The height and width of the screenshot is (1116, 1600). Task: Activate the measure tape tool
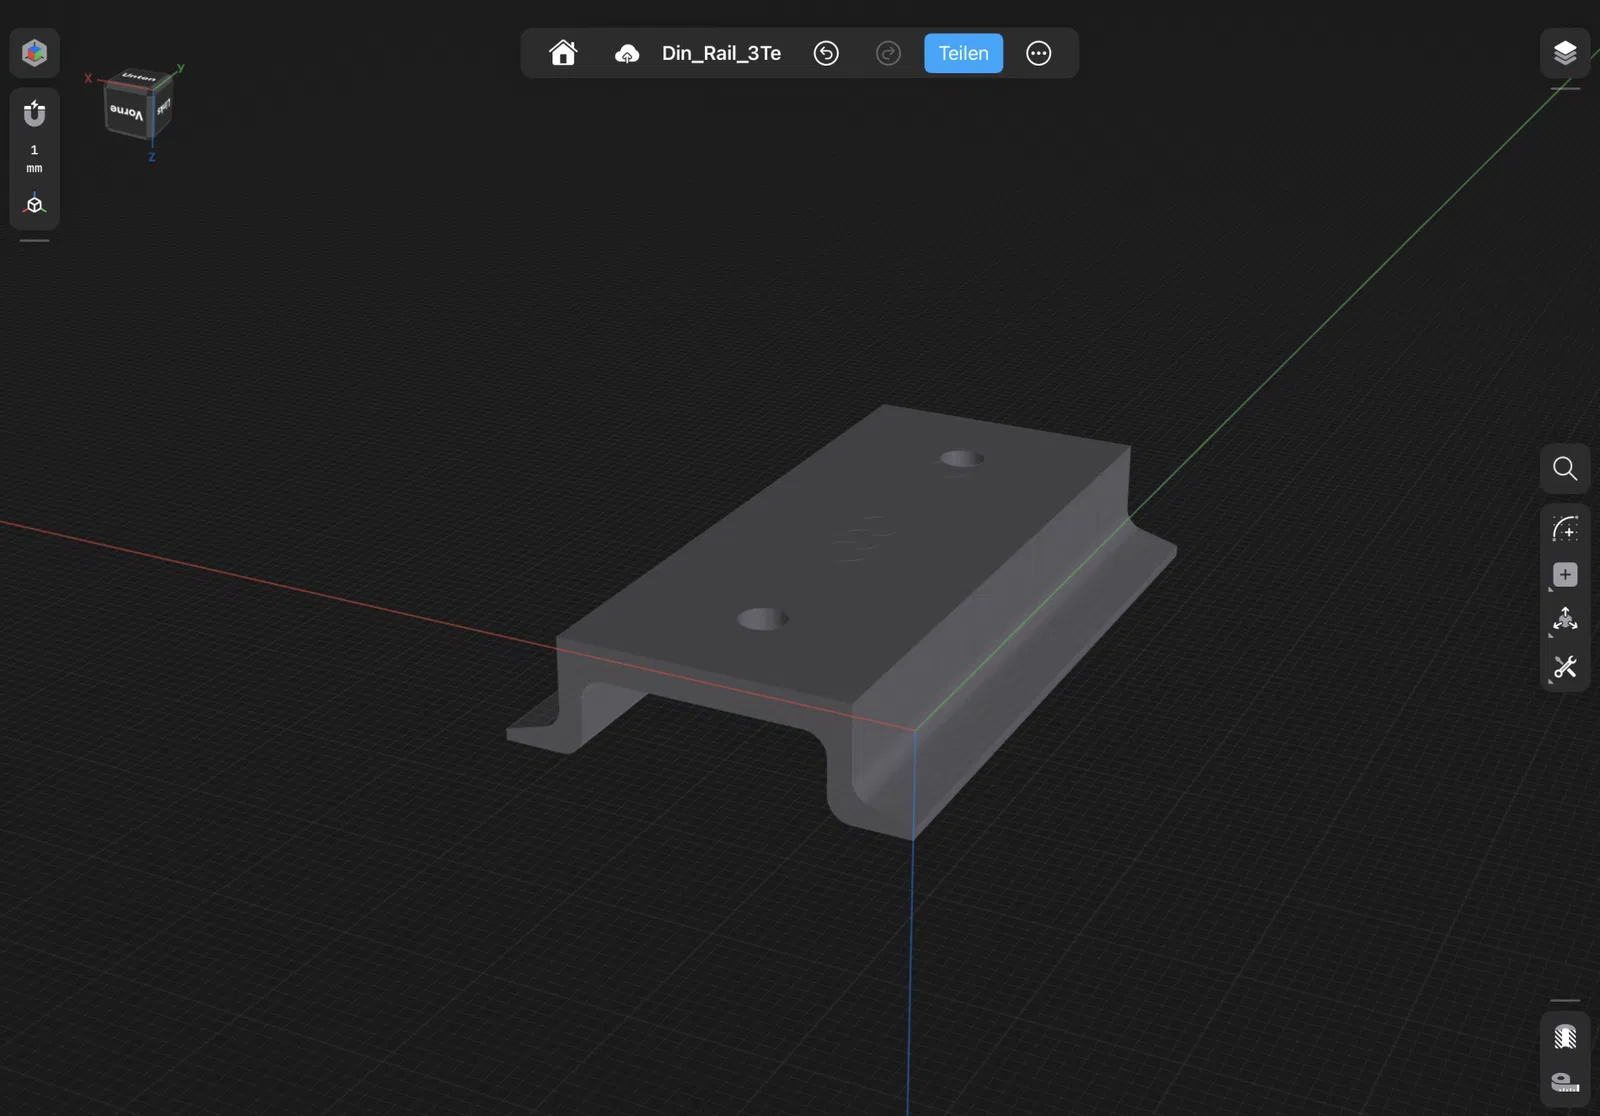1565,1082
